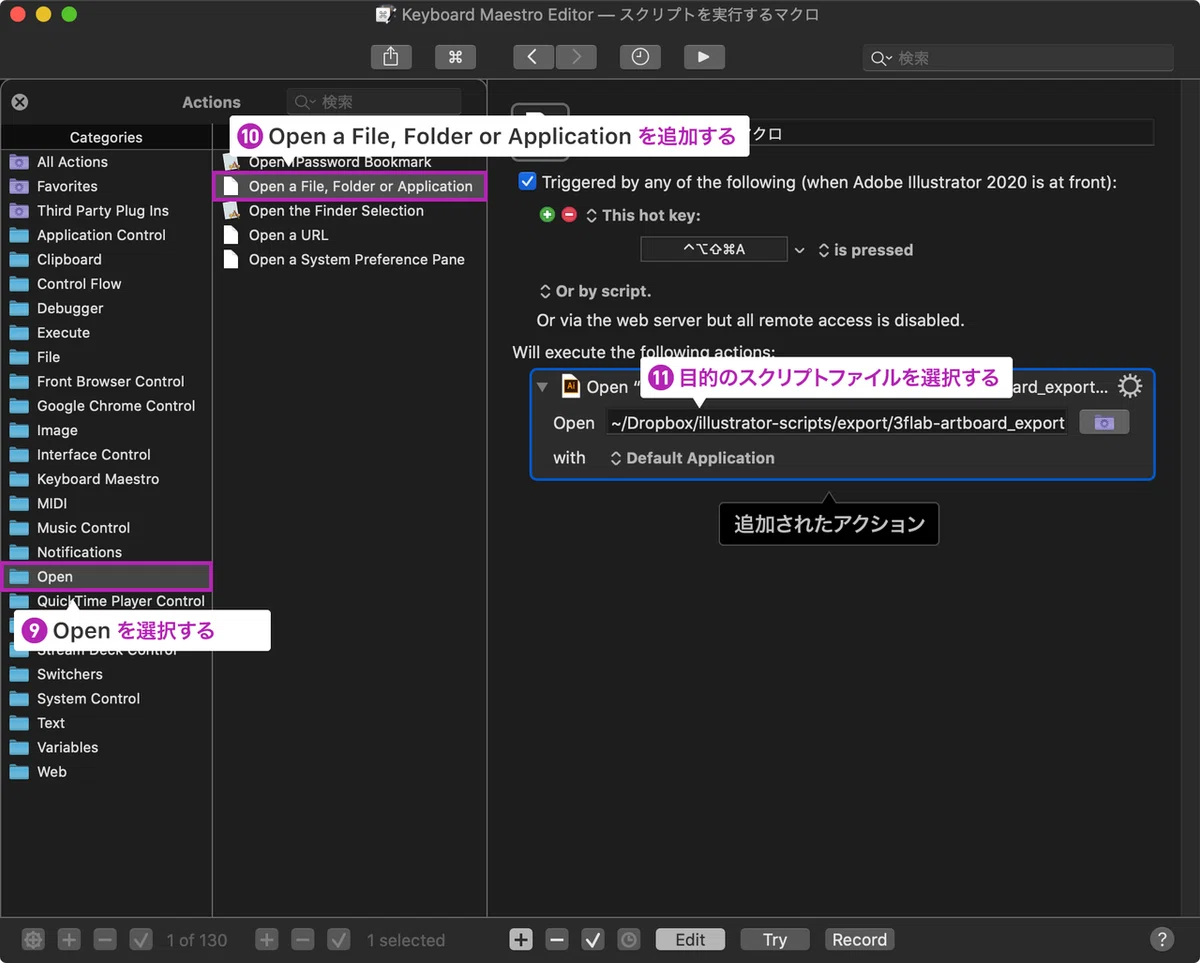Open the Default Application dropdown
The image size is (1200, 963).
692,458
